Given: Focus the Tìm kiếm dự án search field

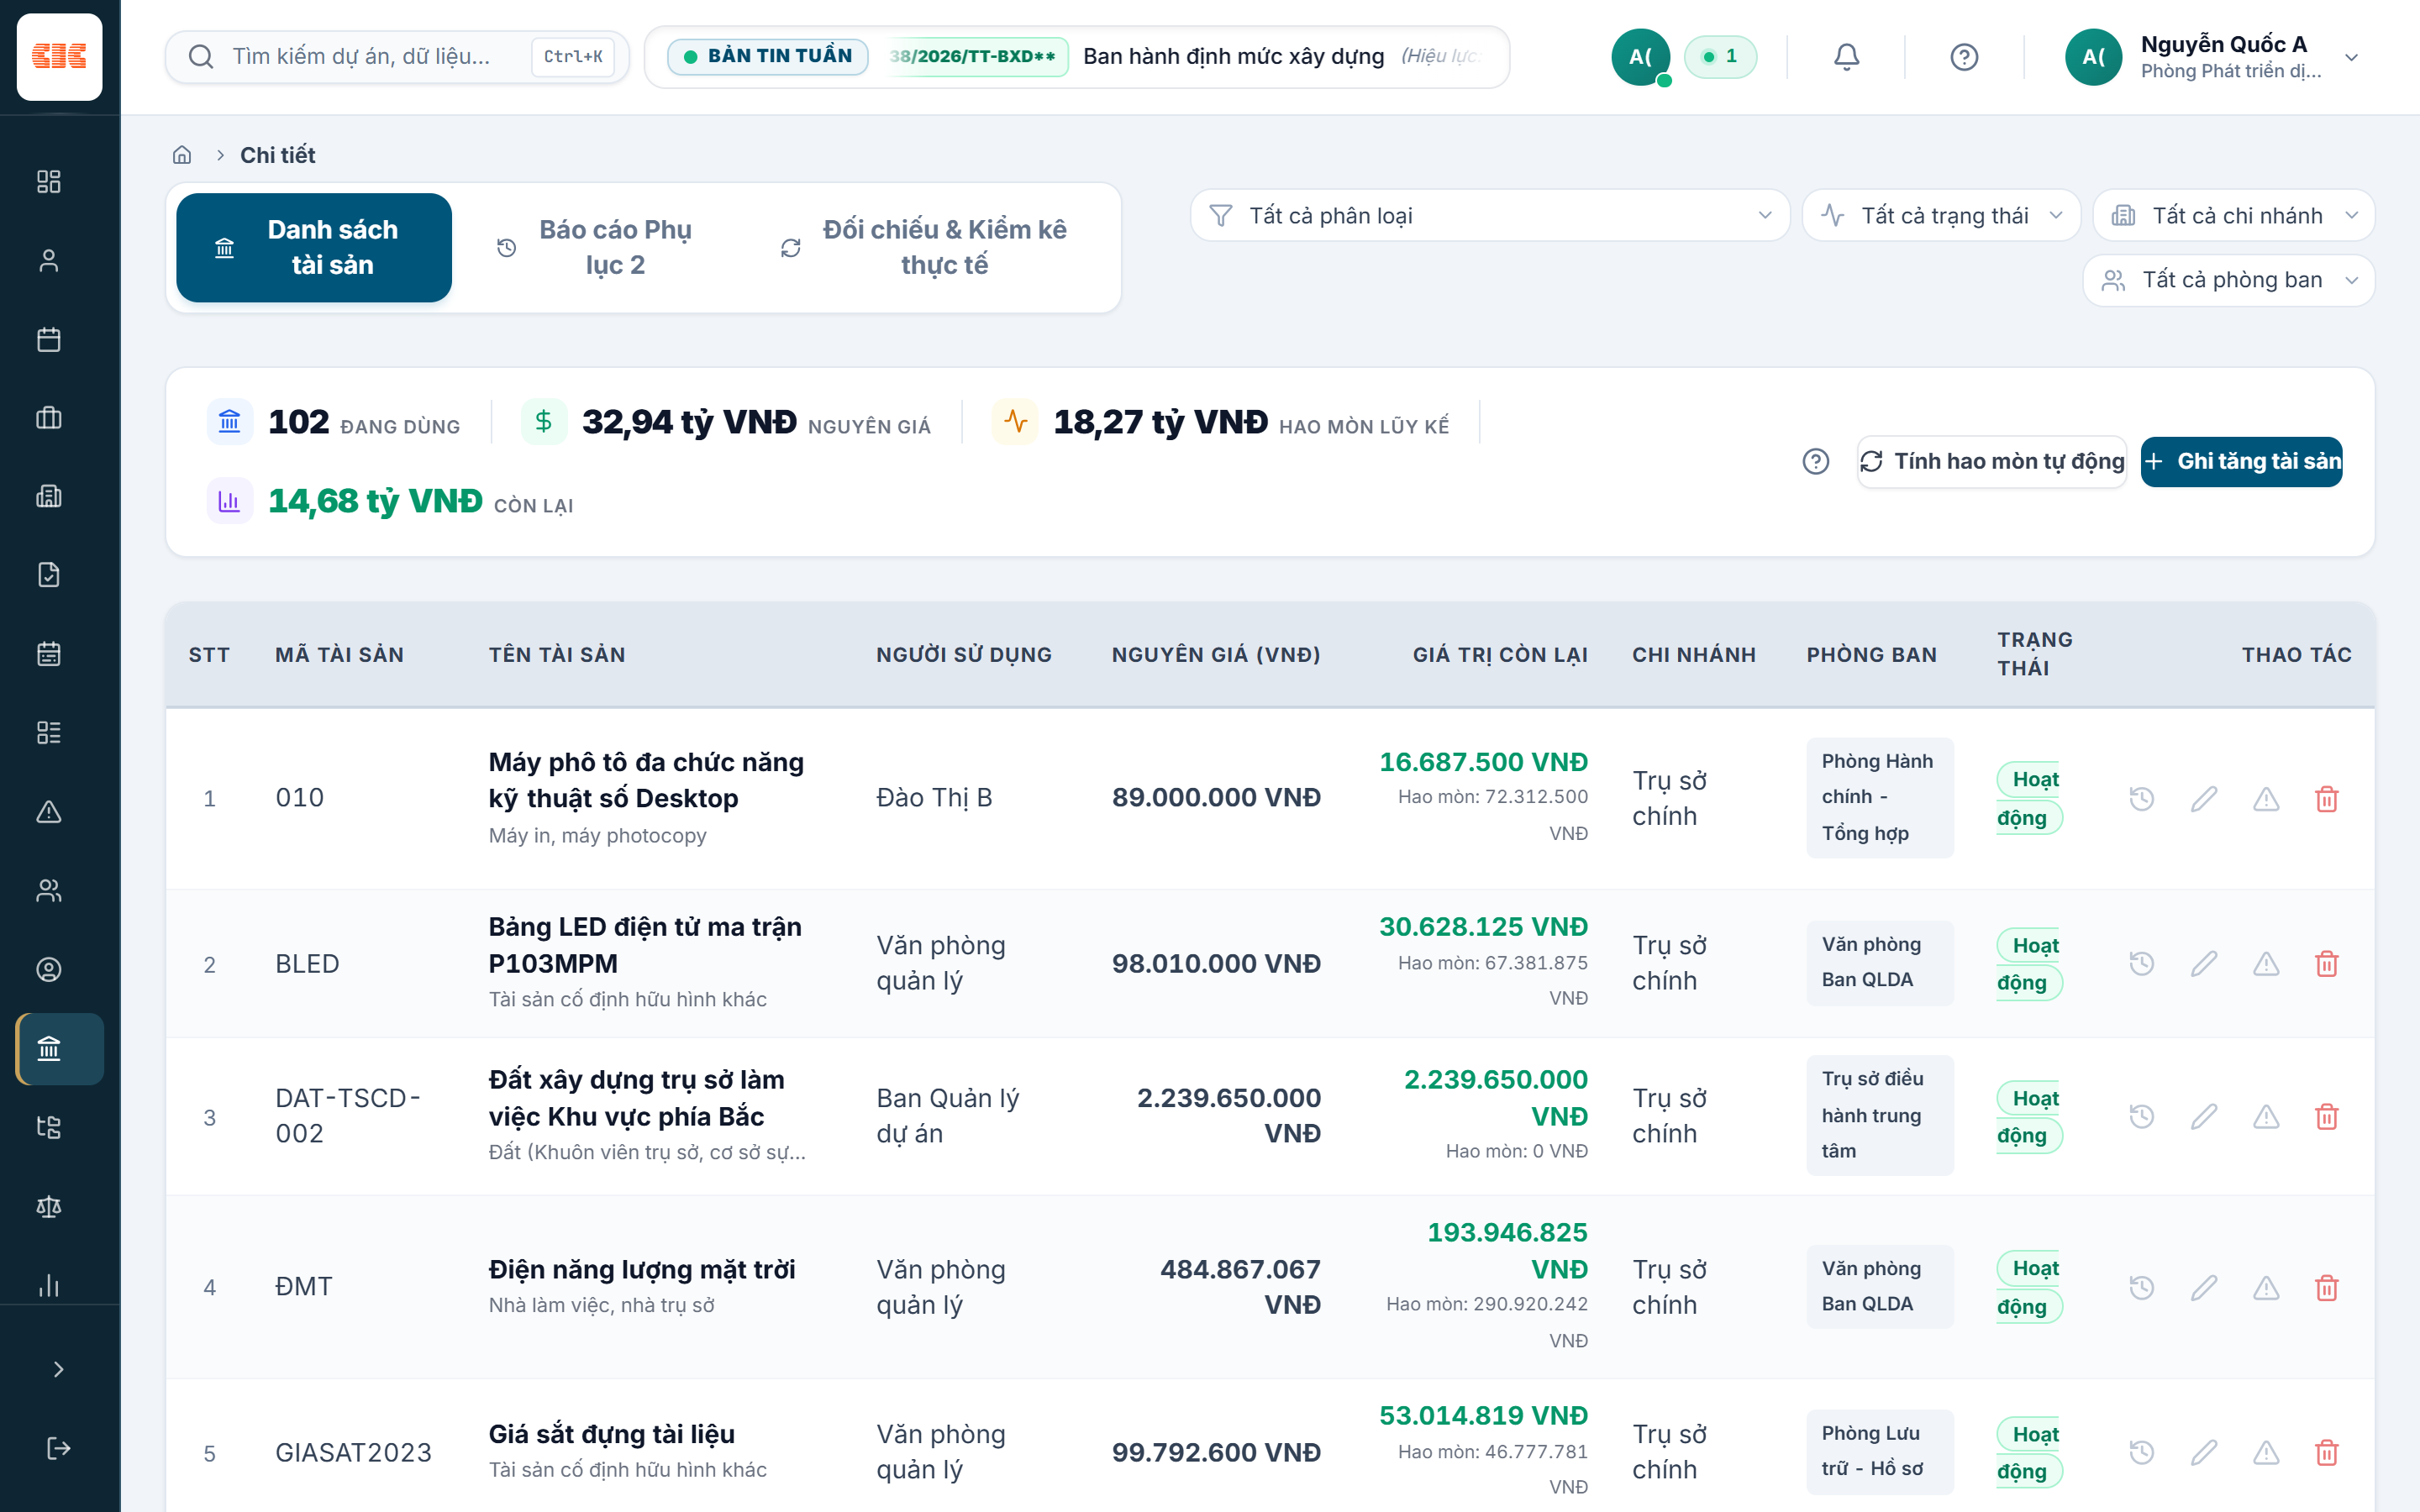Looking at the screenshot, I should click(x=397, y=57).
